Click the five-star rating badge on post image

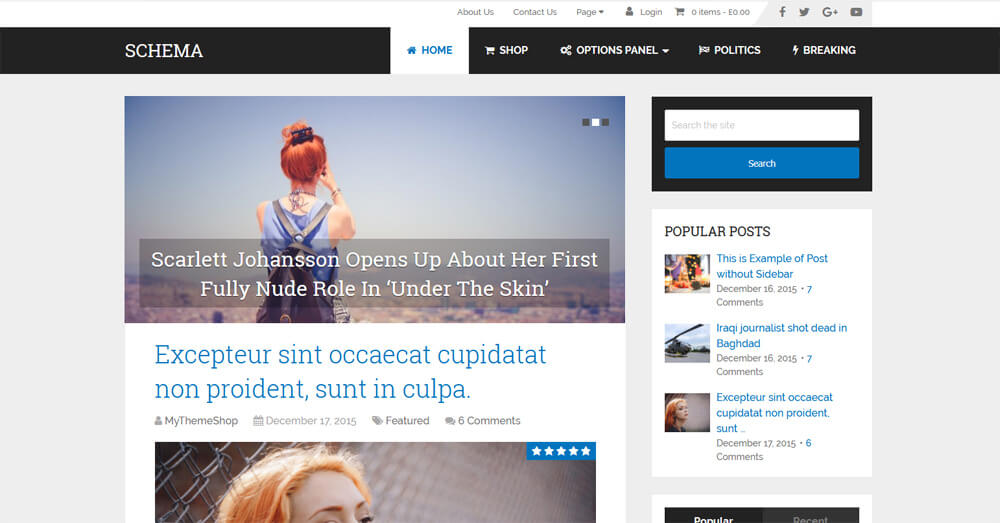561,451
